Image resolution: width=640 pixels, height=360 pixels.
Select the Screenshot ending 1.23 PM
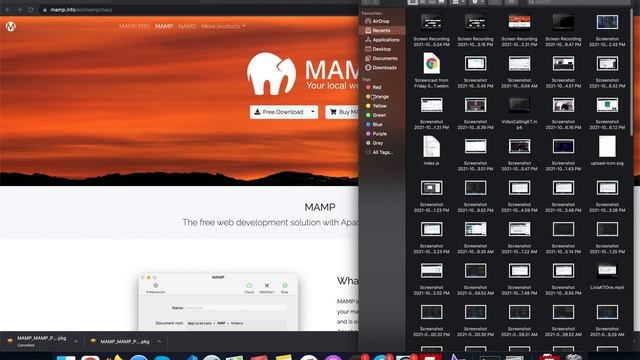pos(431,196)
